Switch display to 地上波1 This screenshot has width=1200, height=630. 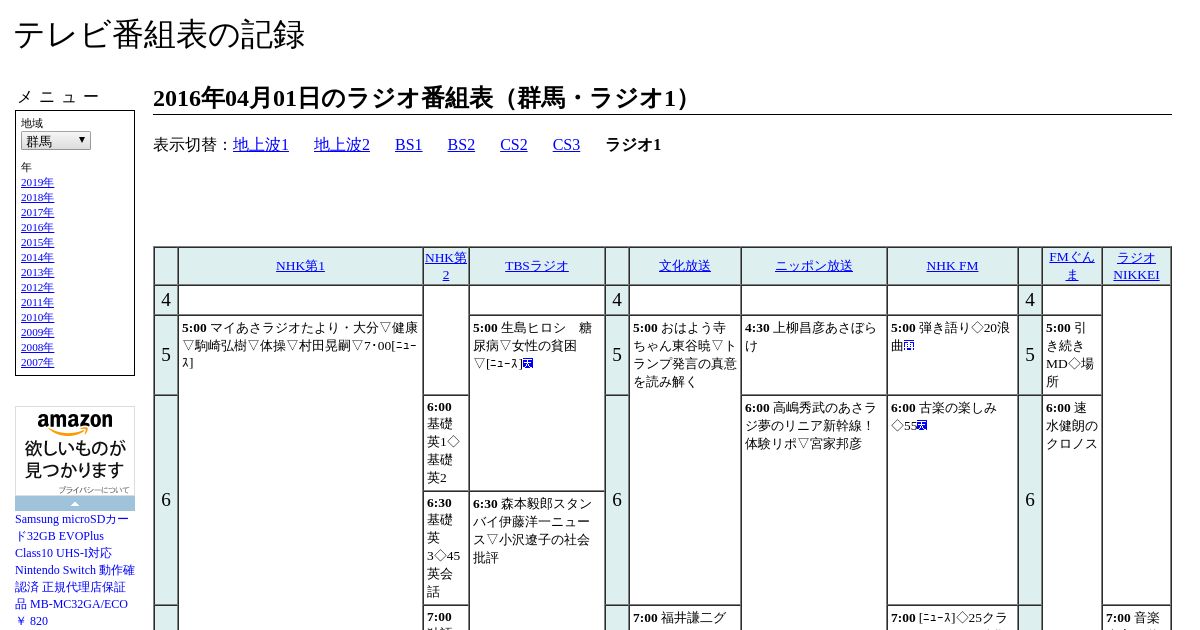261,145
